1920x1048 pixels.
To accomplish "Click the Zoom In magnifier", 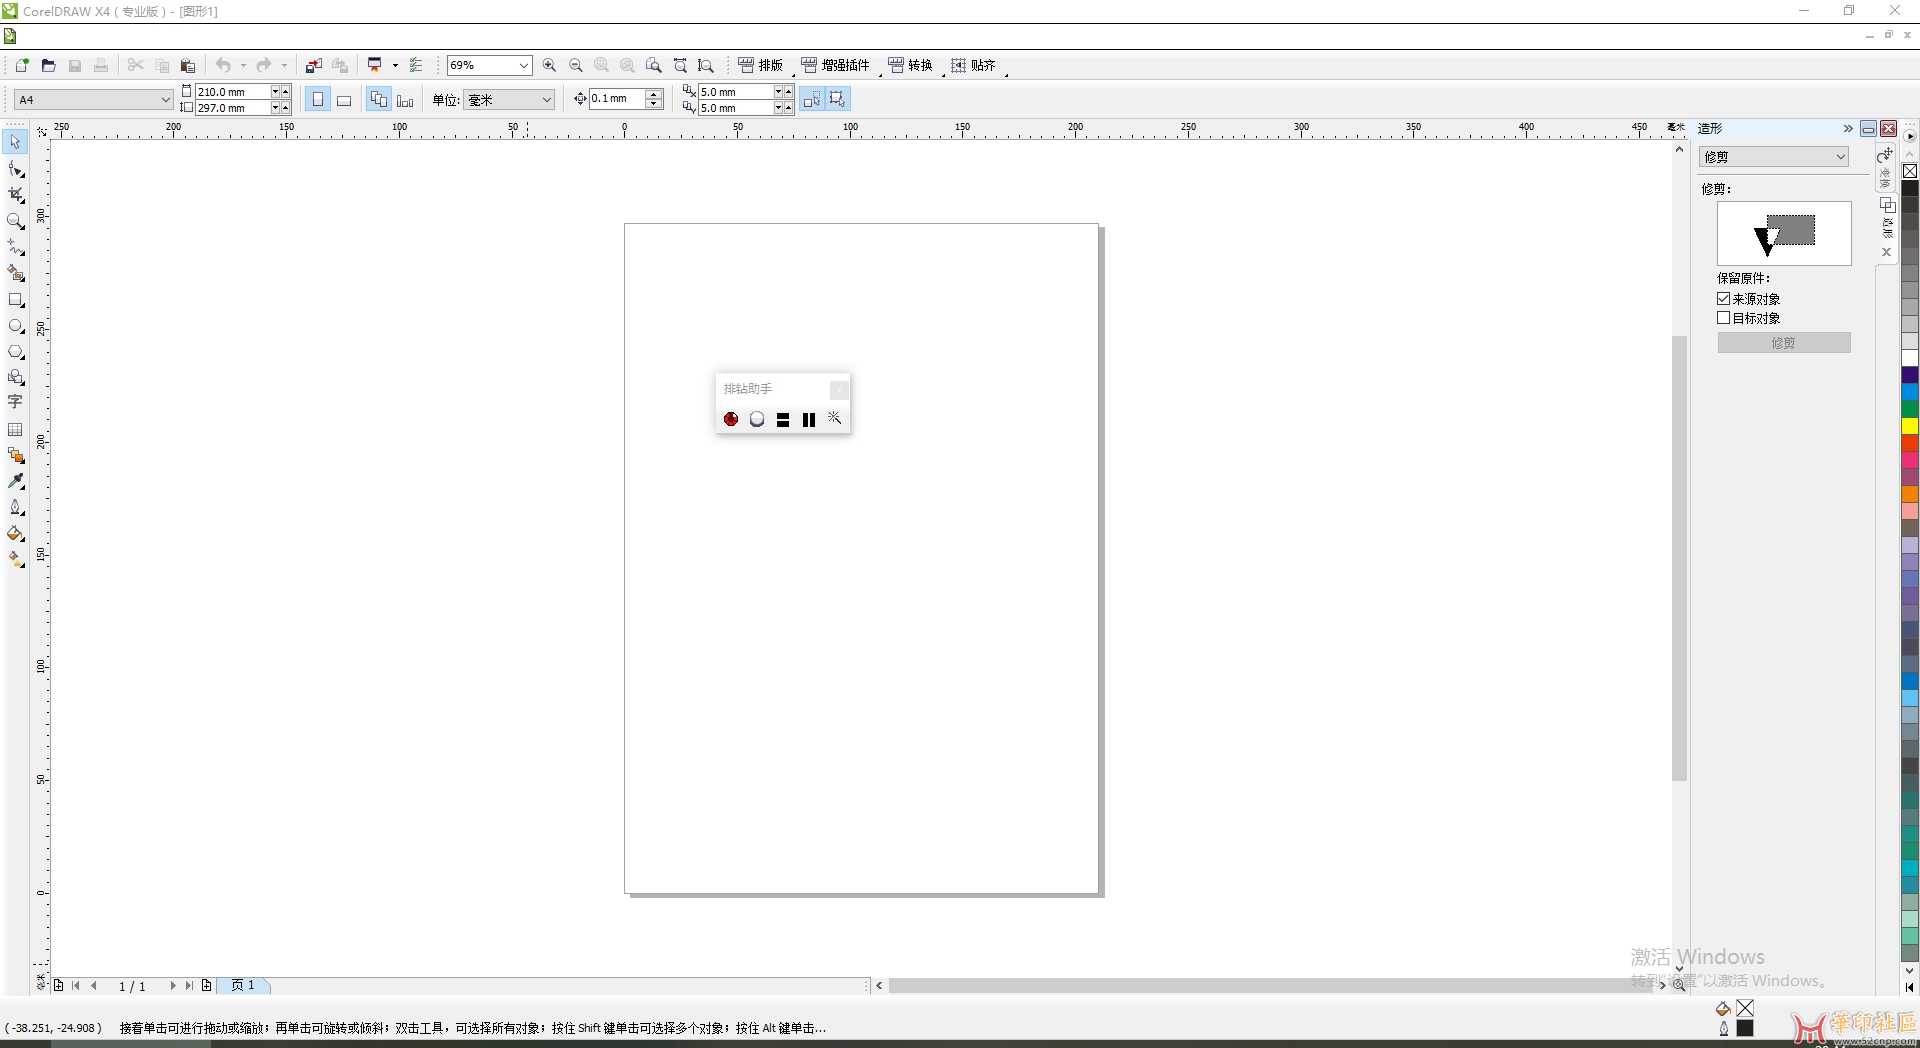I will (549, 65).
